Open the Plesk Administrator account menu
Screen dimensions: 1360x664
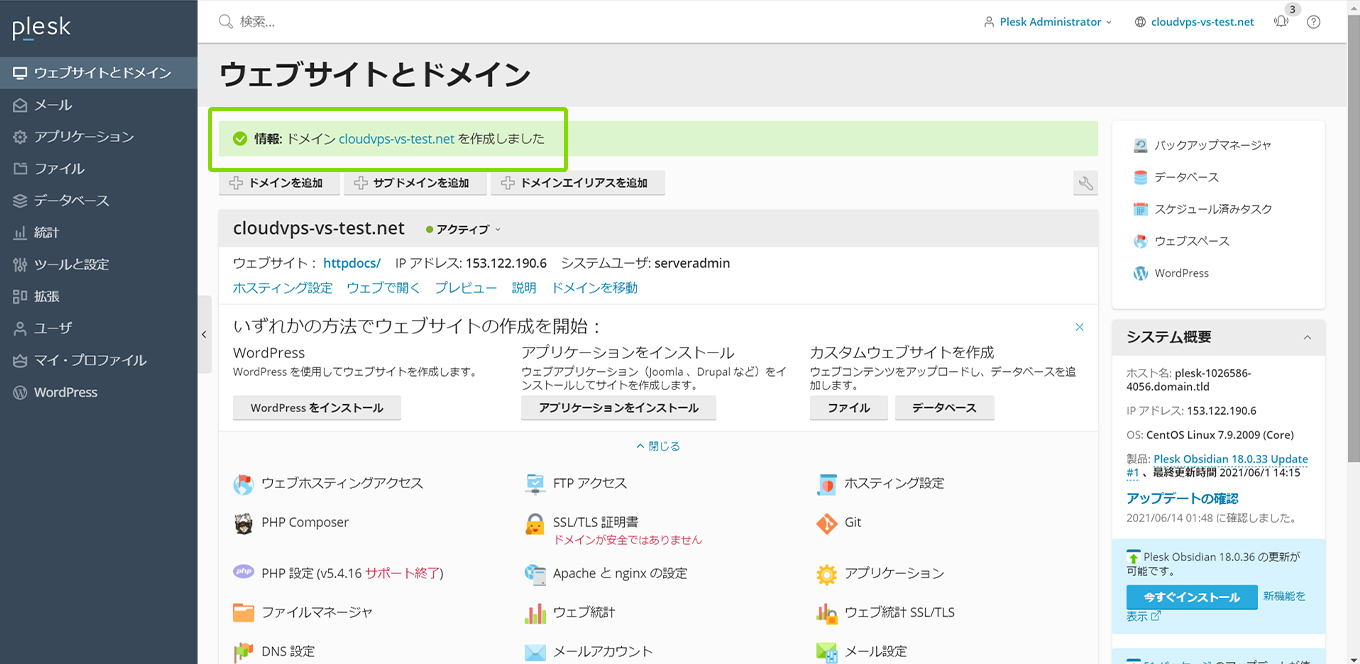(x=1048, y=21)
